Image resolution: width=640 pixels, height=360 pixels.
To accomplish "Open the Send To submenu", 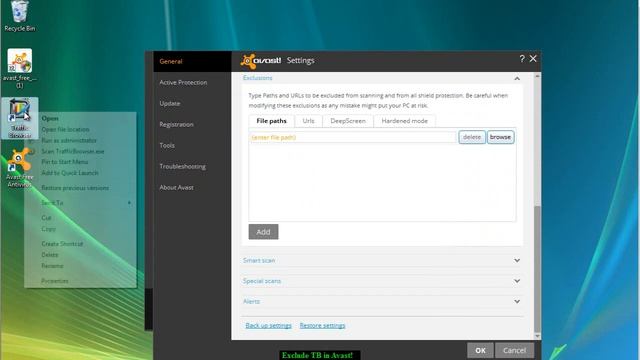I will click(x=80, y=203).
